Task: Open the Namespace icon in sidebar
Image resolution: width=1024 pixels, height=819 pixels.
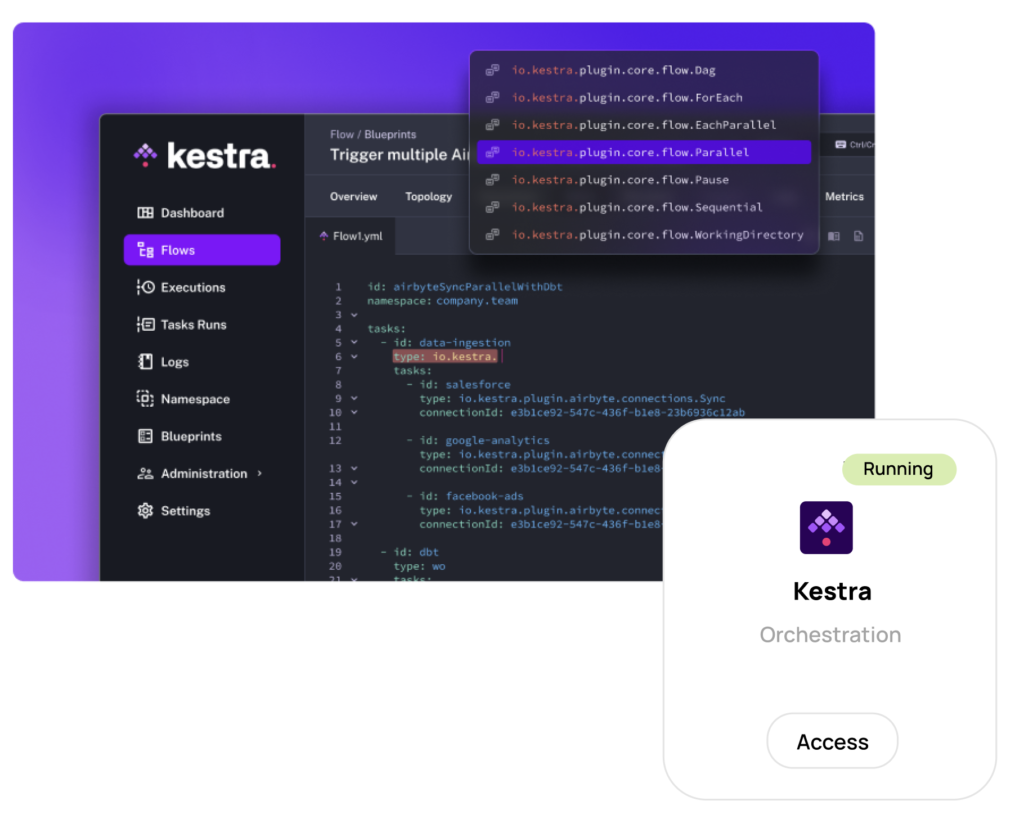Action: tap(146, 398)
